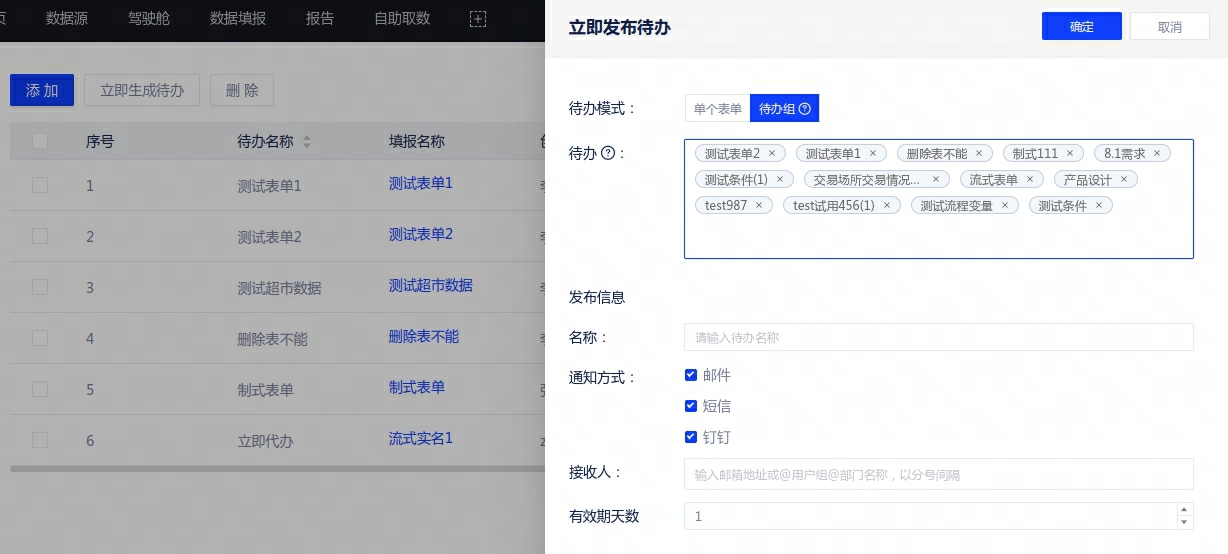Screen dimensions: 1228x554
Task: Click the 确定 button
Action: (1081, 27)
